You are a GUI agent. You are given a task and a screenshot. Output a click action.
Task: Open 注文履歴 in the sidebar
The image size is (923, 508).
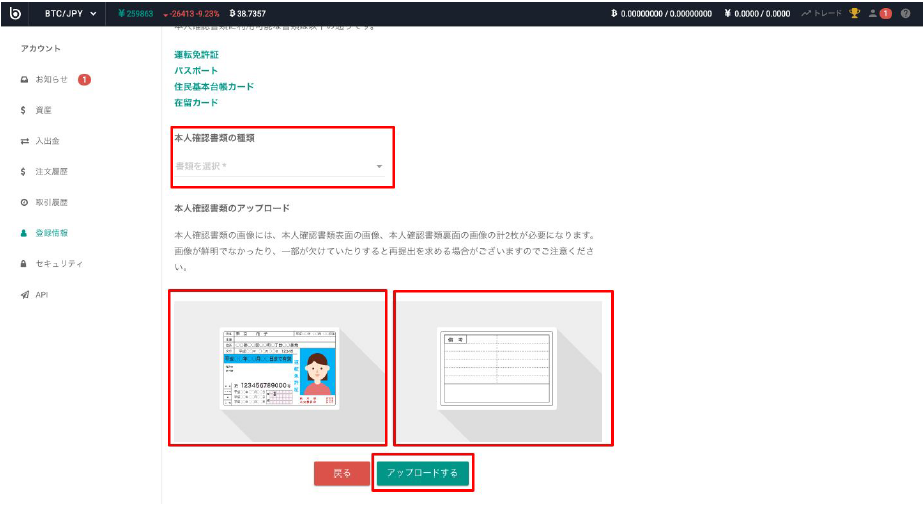click(x=51, y=171)
